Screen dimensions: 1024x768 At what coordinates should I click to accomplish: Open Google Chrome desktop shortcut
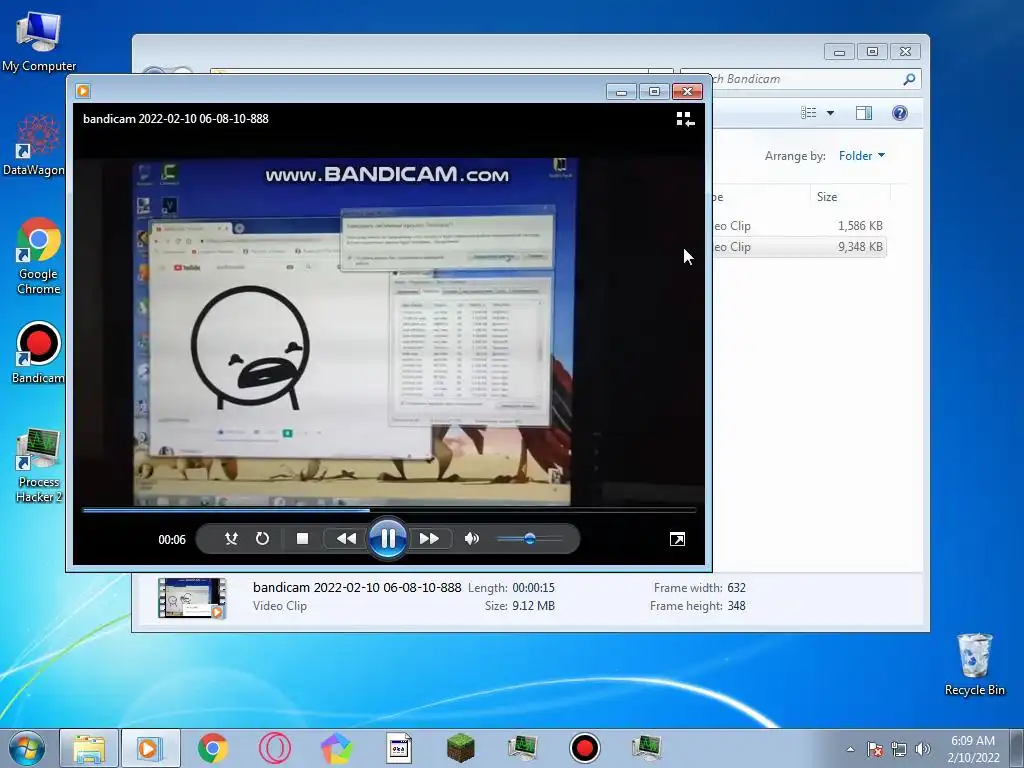pyautogui.click(x=39, y=256)
